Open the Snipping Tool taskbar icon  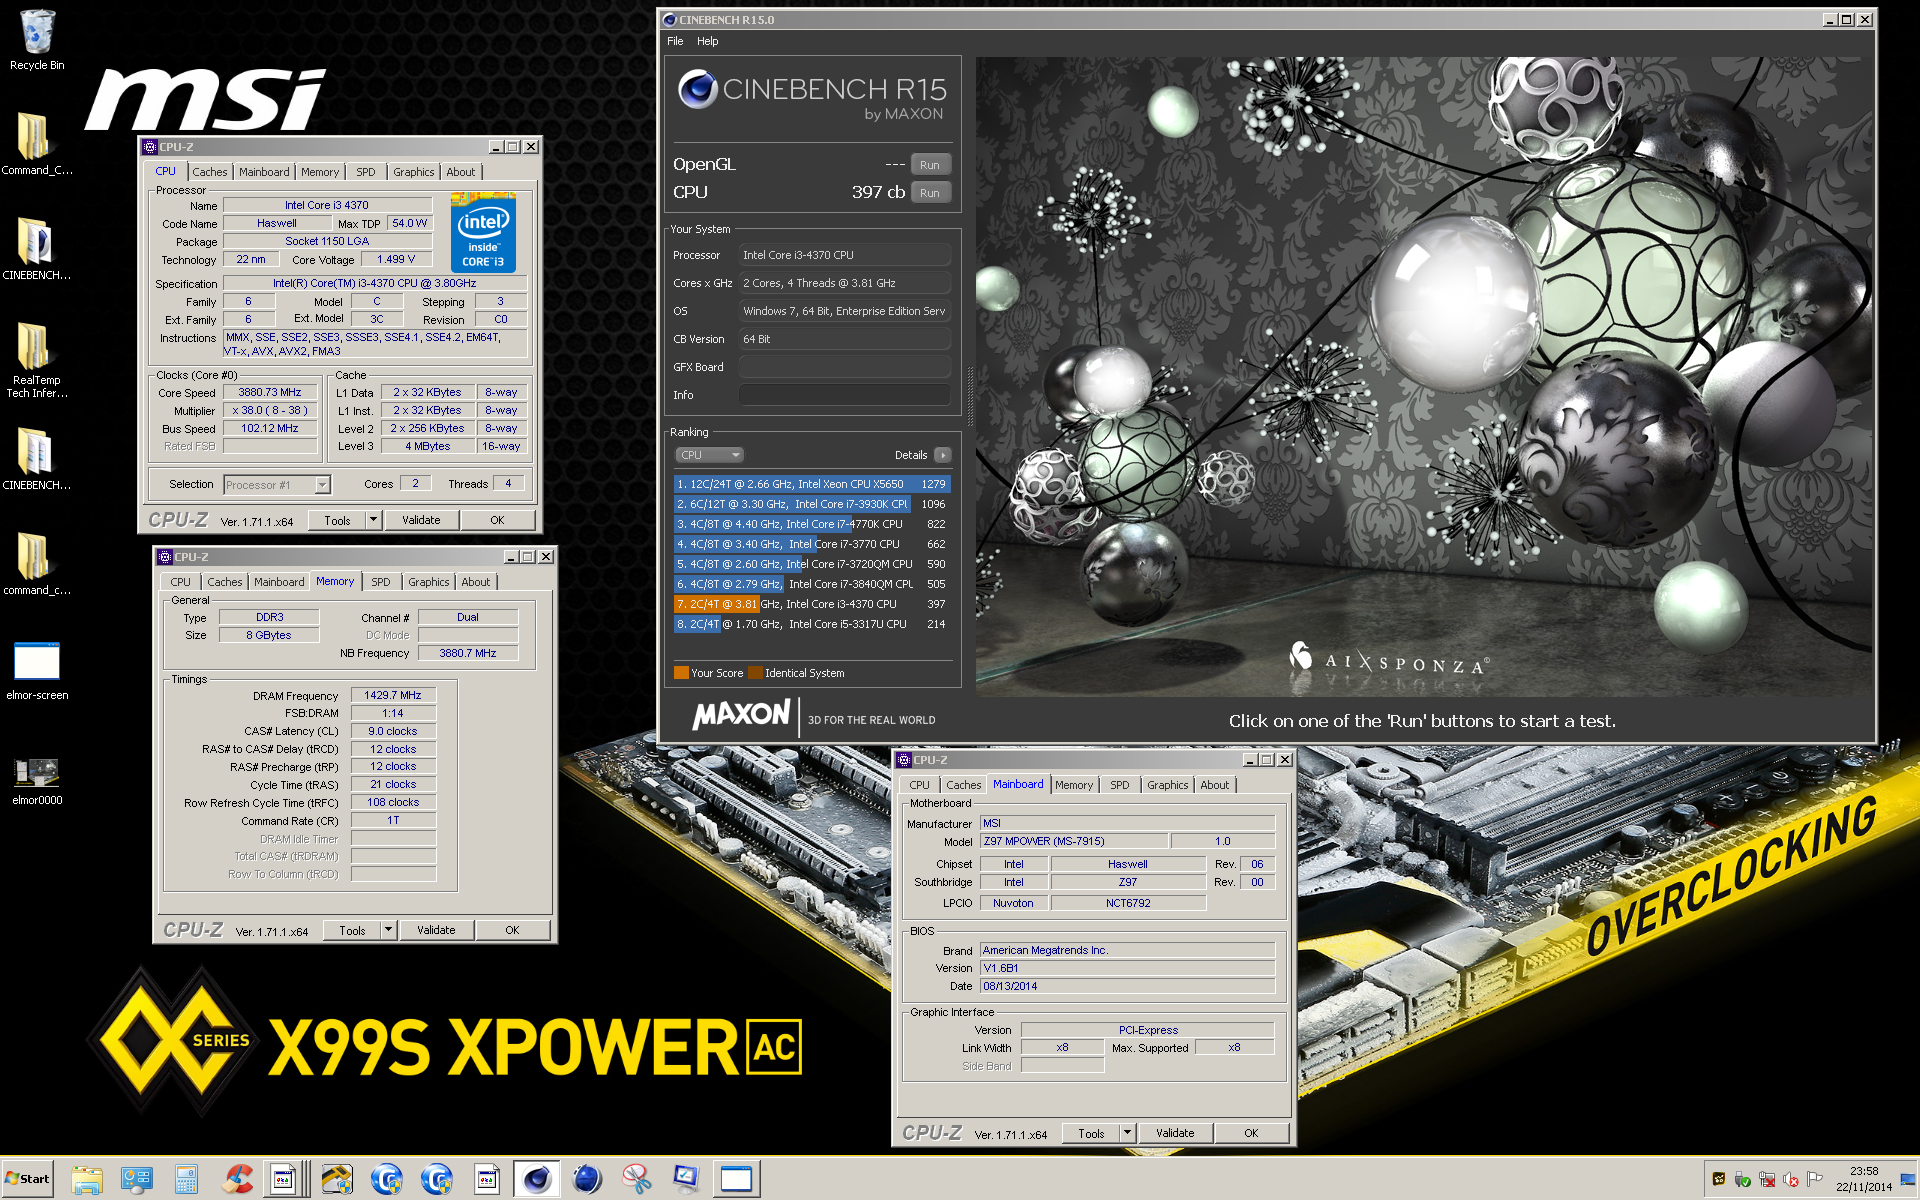636,1179
